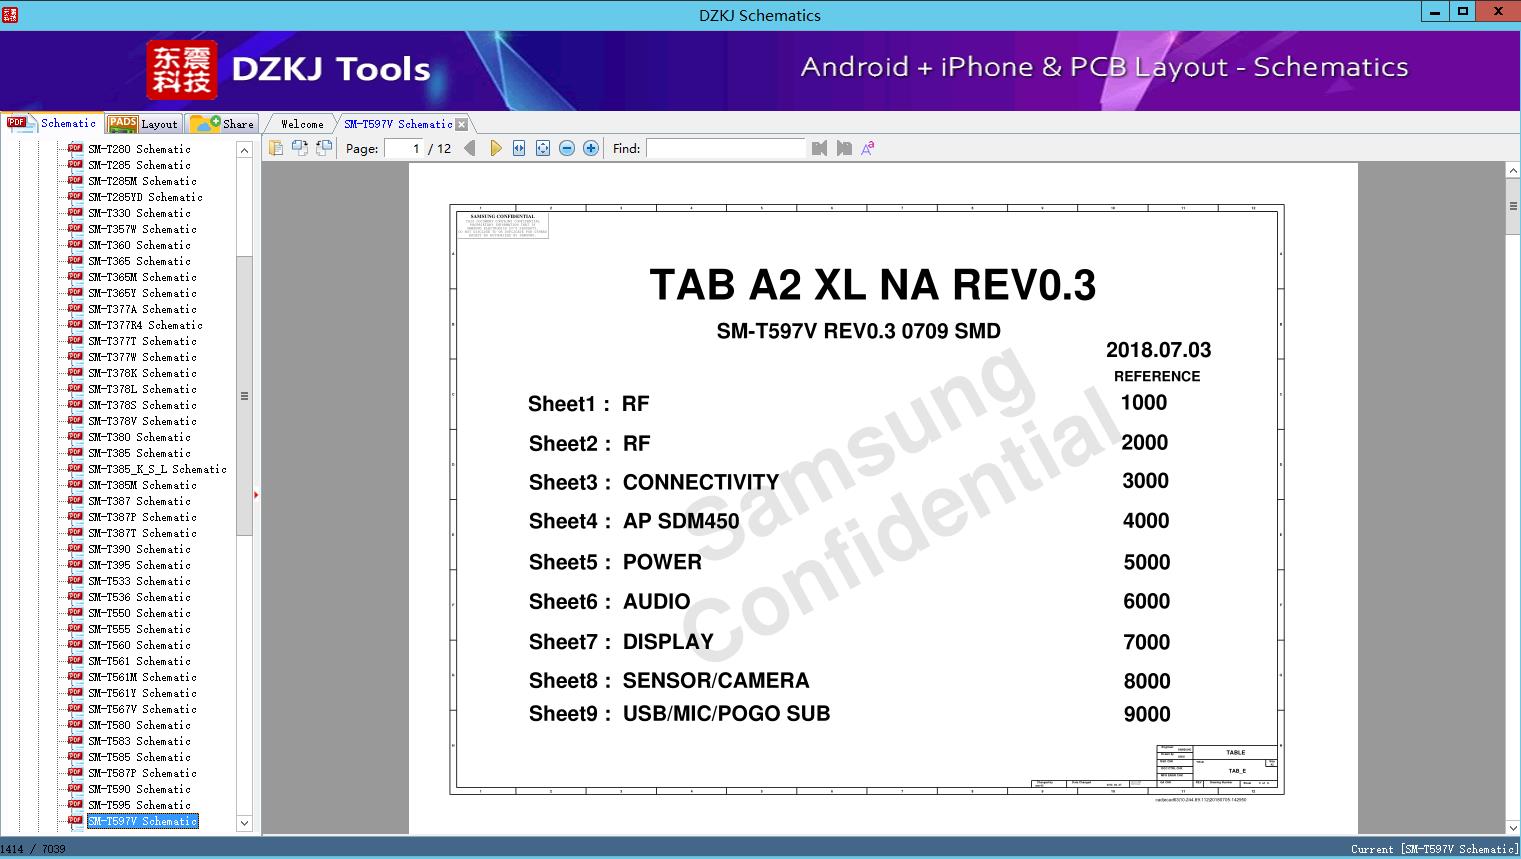This screenshot has height=859, width=1521.
Task: Select the SM-T597V Schematic document tab
Action: [398, 124]
